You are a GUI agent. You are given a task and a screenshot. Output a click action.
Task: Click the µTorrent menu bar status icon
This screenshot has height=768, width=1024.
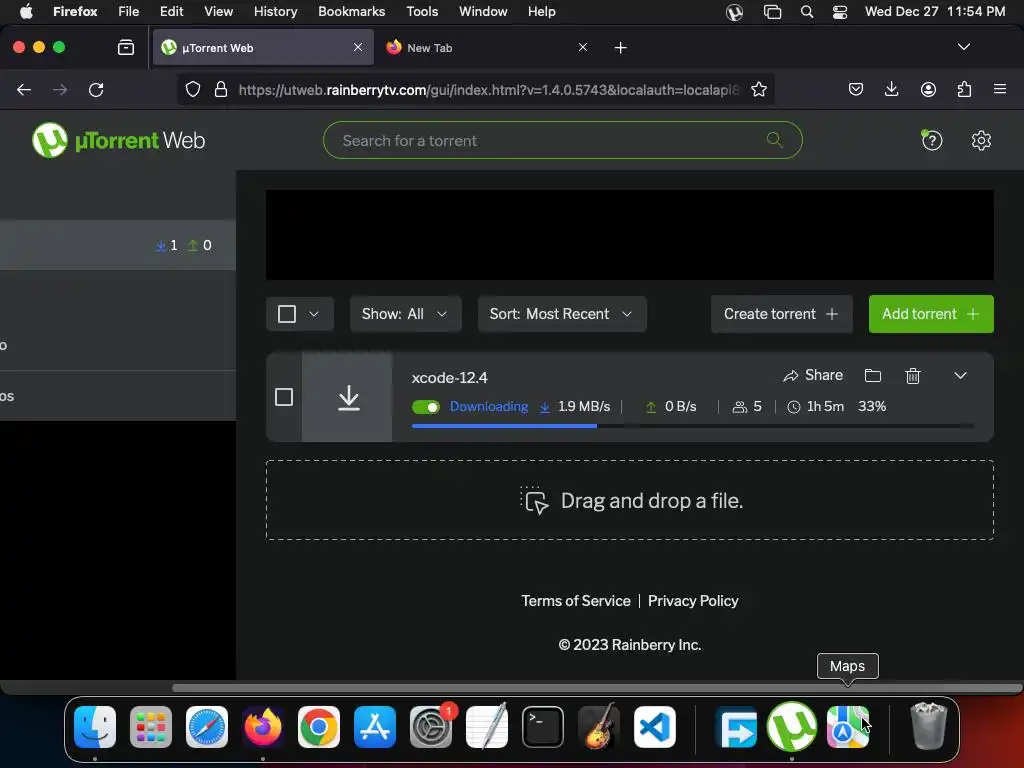734,12
